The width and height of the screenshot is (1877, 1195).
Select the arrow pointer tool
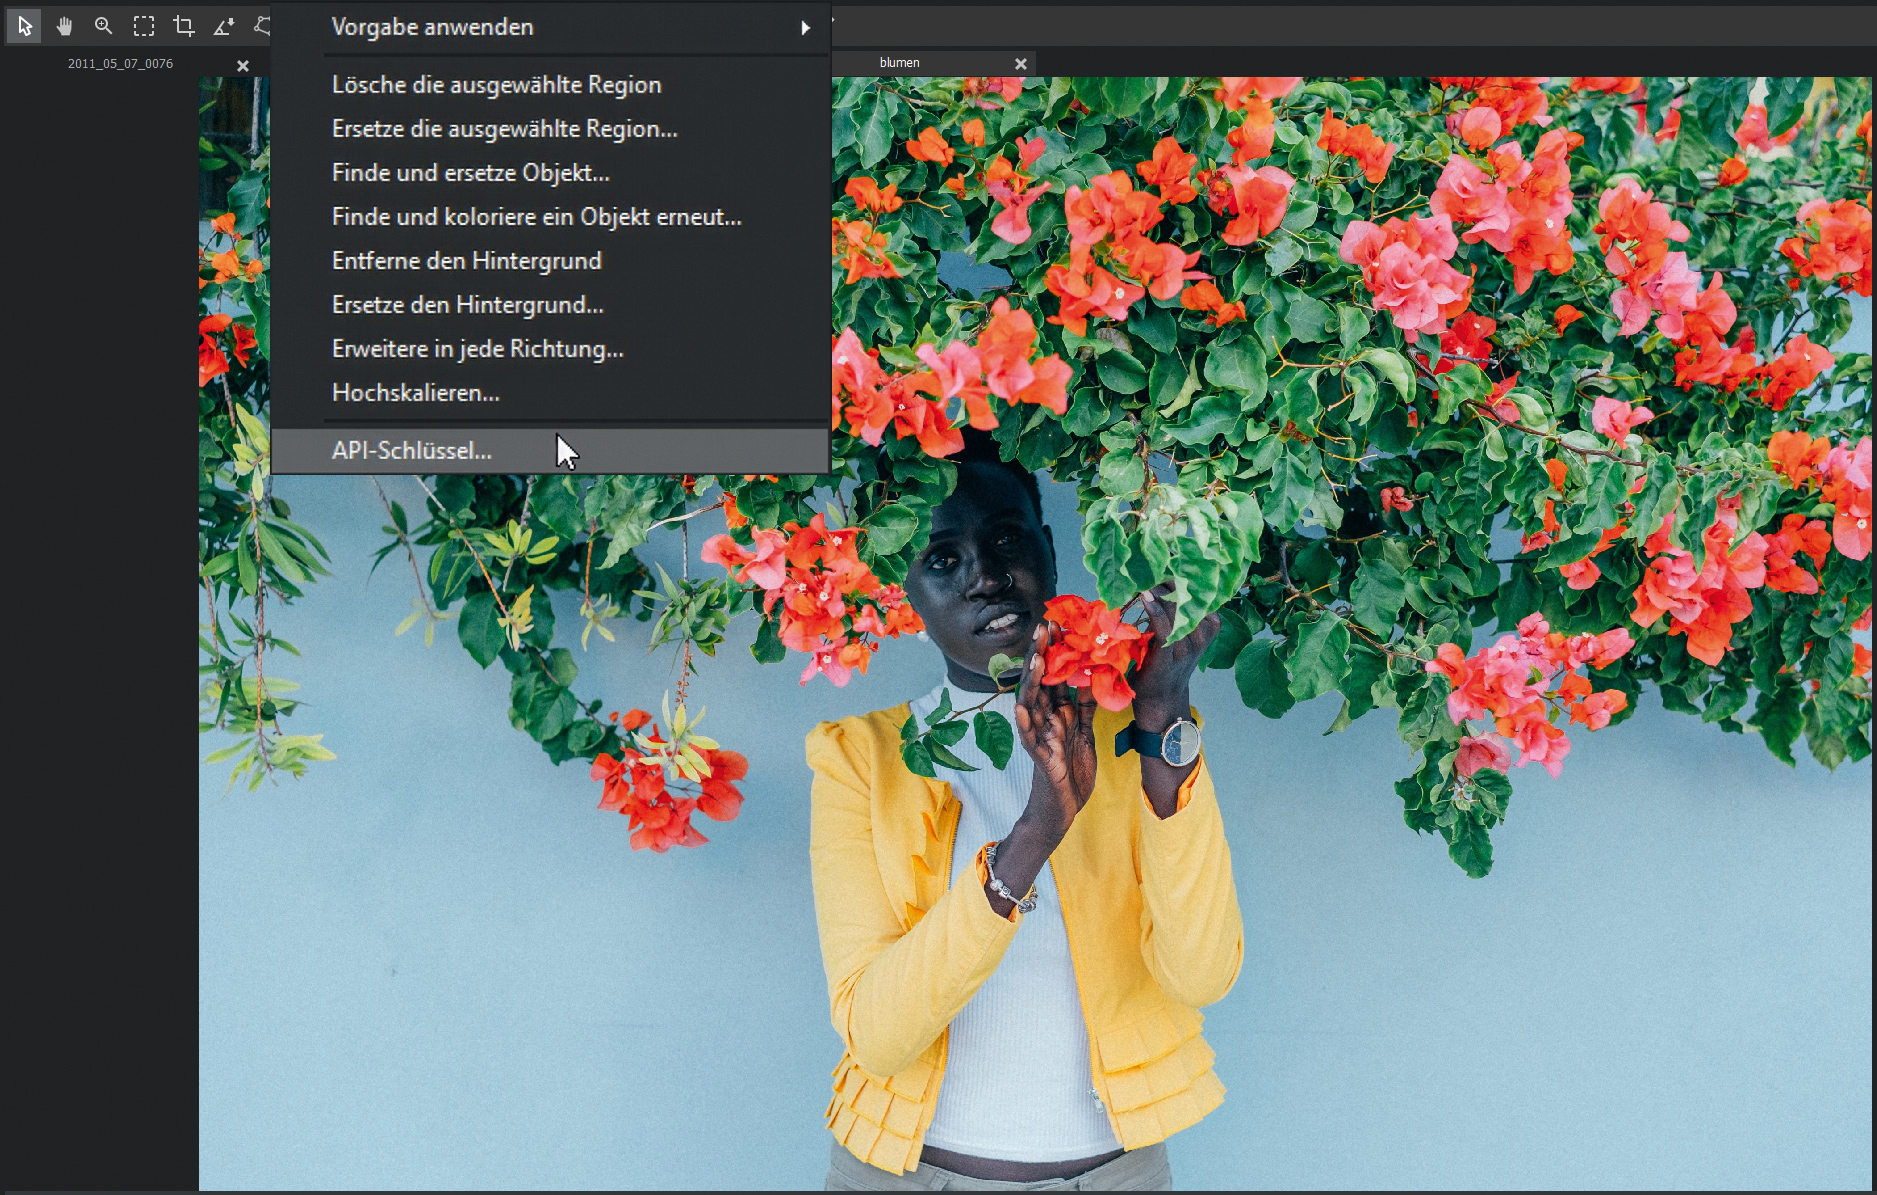[x=25, y=26]
